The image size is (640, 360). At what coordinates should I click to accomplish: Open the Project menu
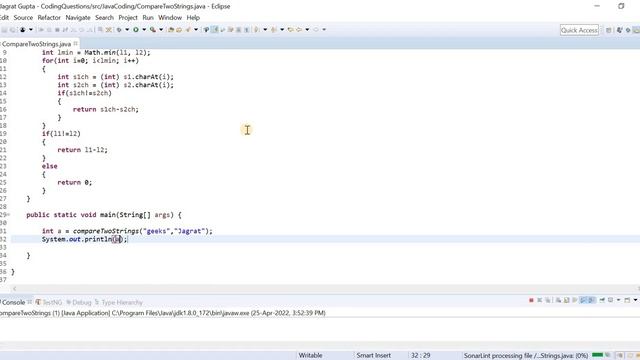point(128,18)
